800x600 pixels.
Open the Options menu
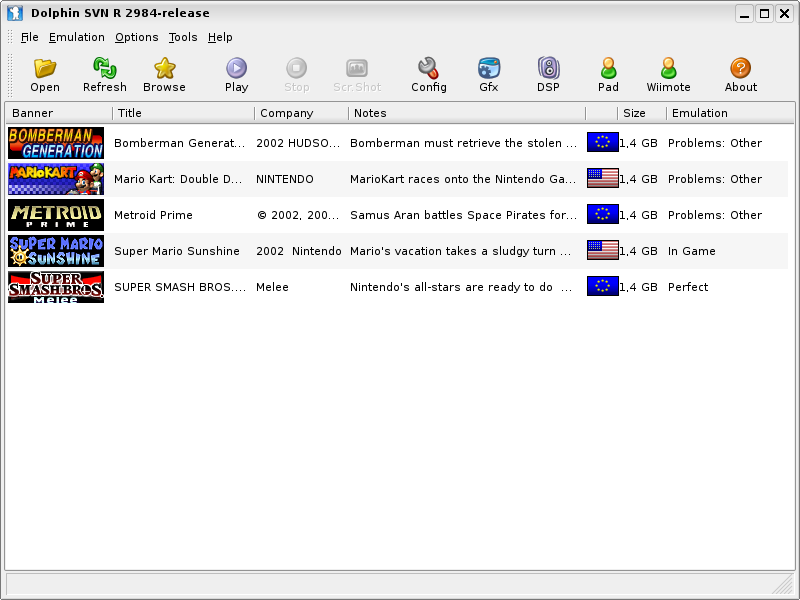pyautogui.click(x=136, y=37)
